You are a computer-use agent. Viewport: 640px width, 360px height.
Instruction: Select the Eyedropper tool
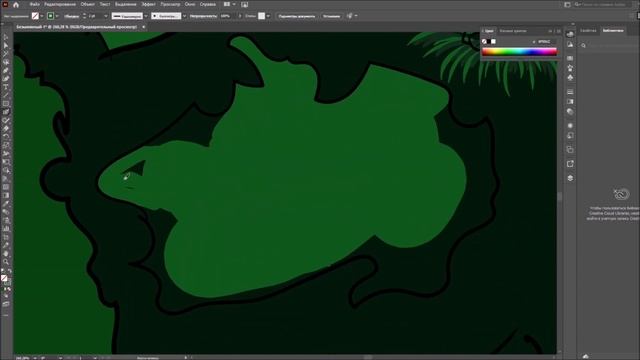6,204
